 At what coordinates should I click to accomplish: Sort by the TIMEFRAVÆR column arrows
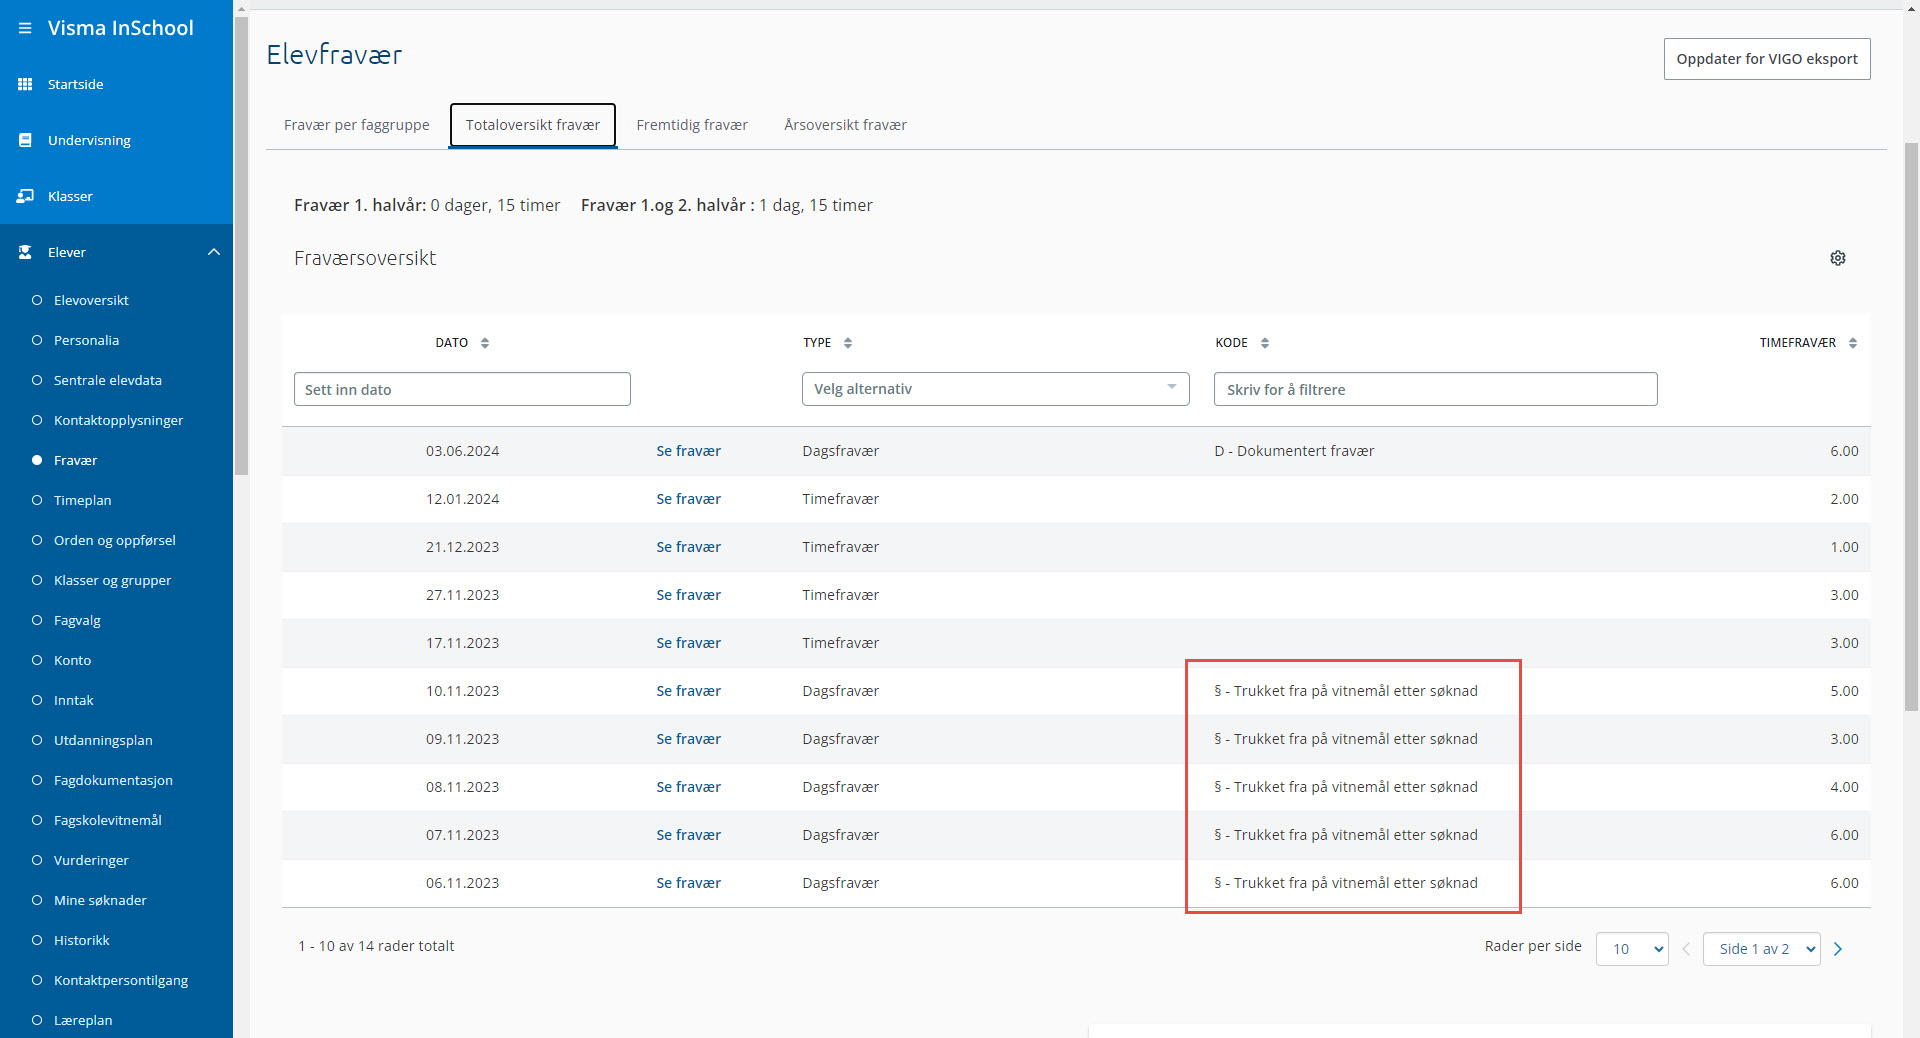point(1852,343)
